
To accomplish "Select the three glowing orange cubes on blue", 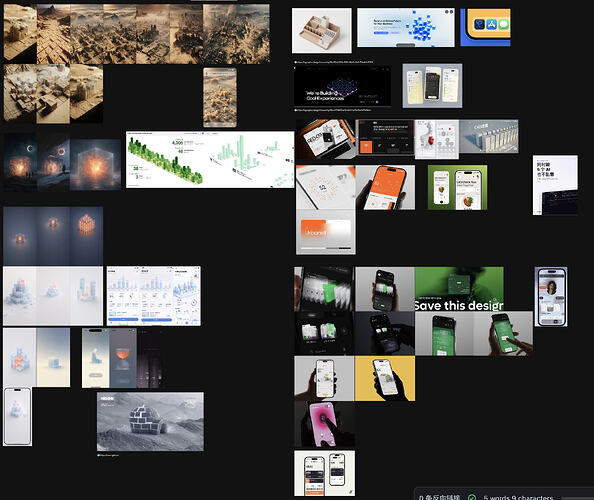I will point(53,236).
